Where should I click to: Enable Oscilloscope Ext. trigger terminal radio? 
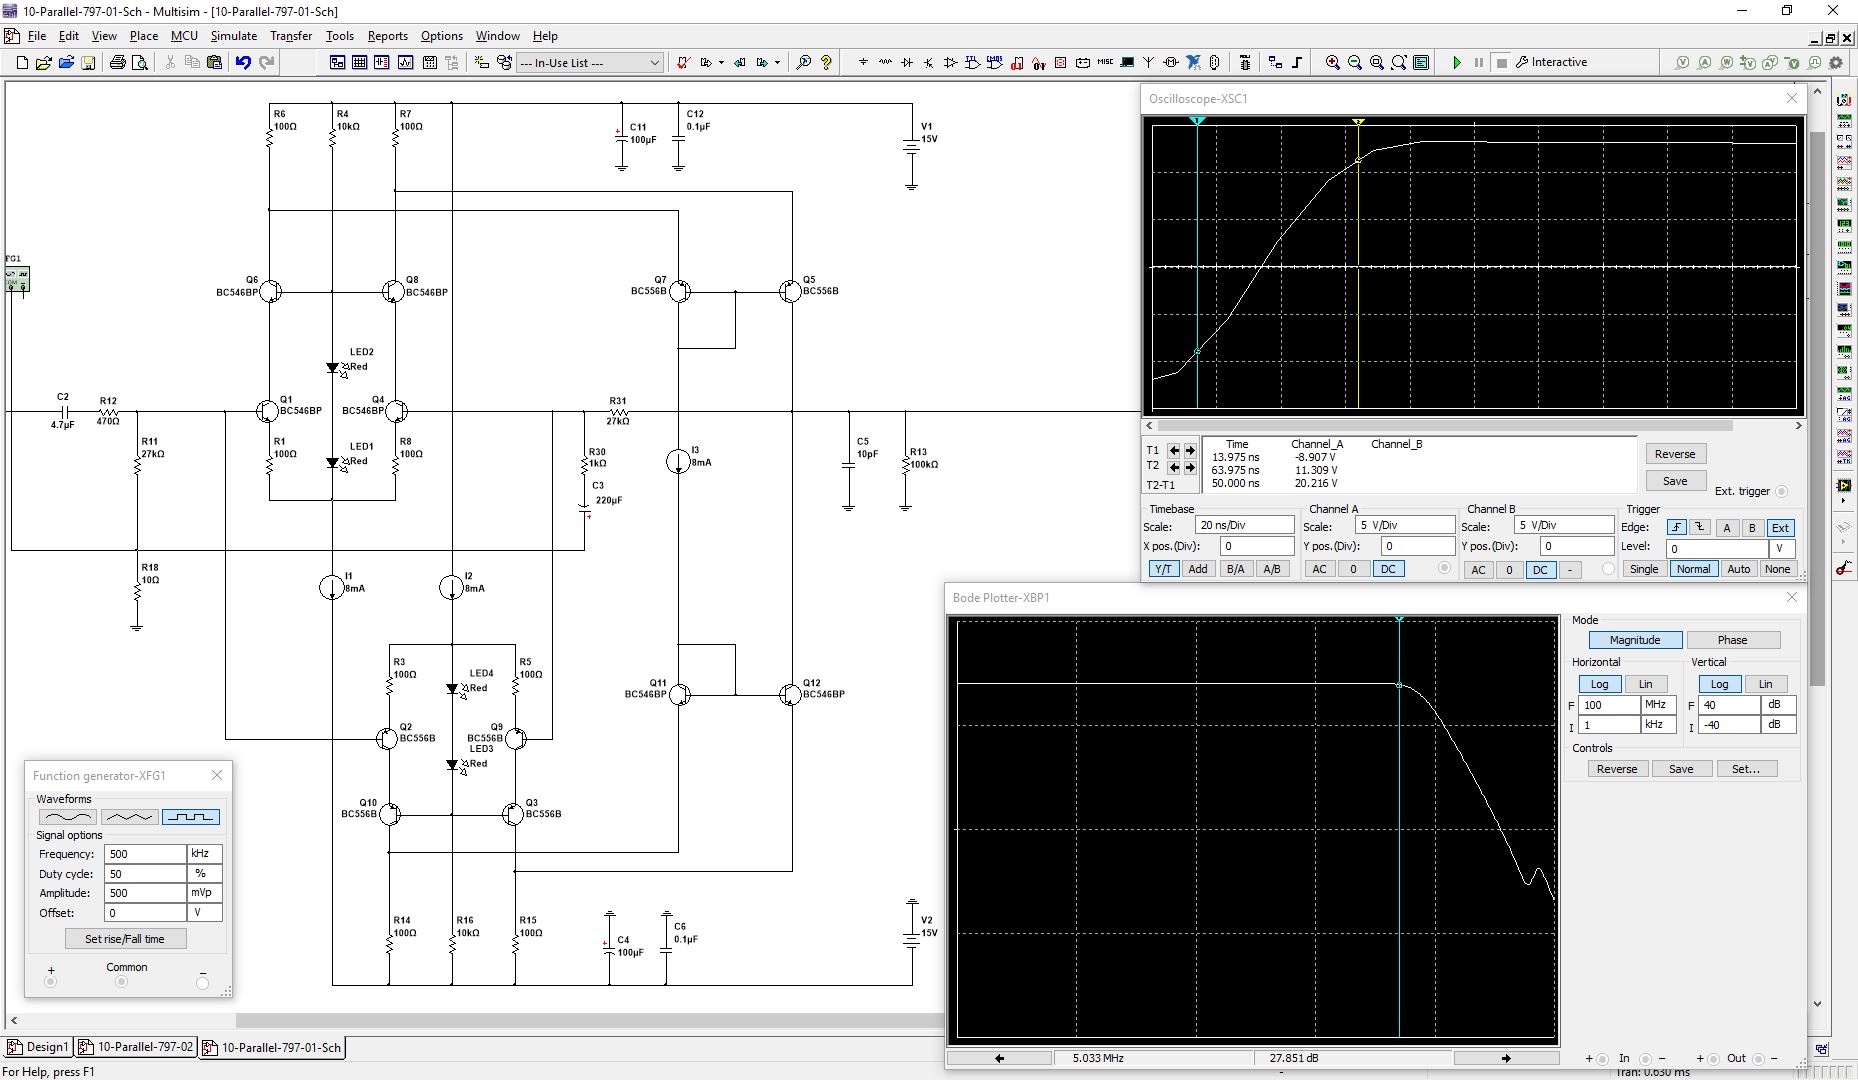(x=1781, y=491)
